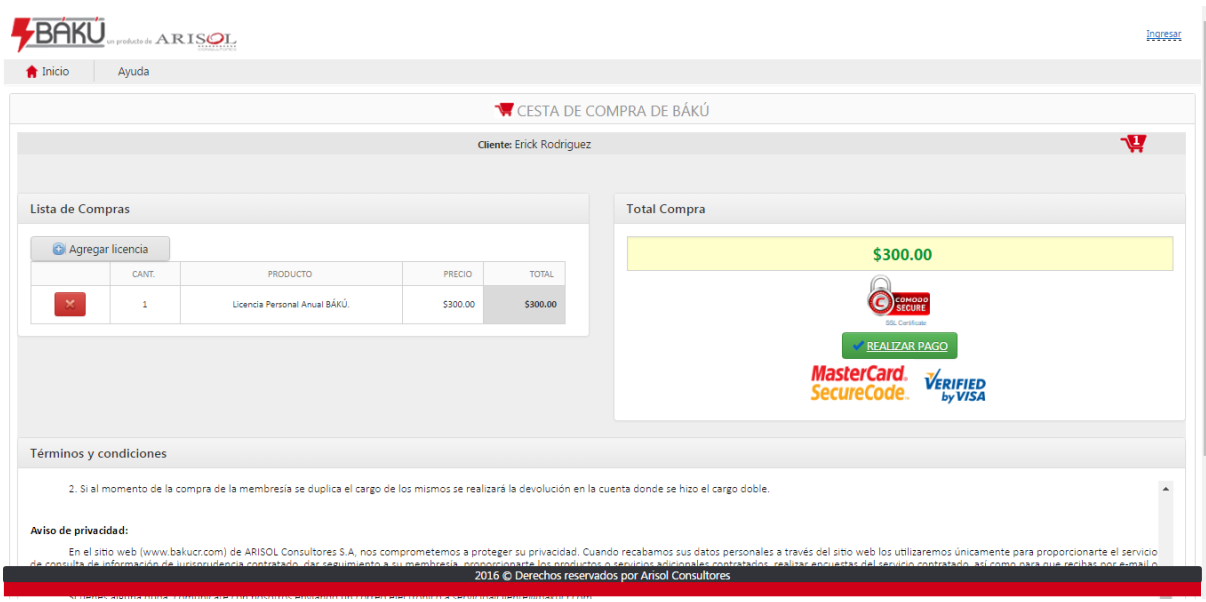Image resolution: width=1206 pixels, height=602 pixels.
Task: Click the Cliente: Erick Rodriguez label
Action: tap(534, 144)
